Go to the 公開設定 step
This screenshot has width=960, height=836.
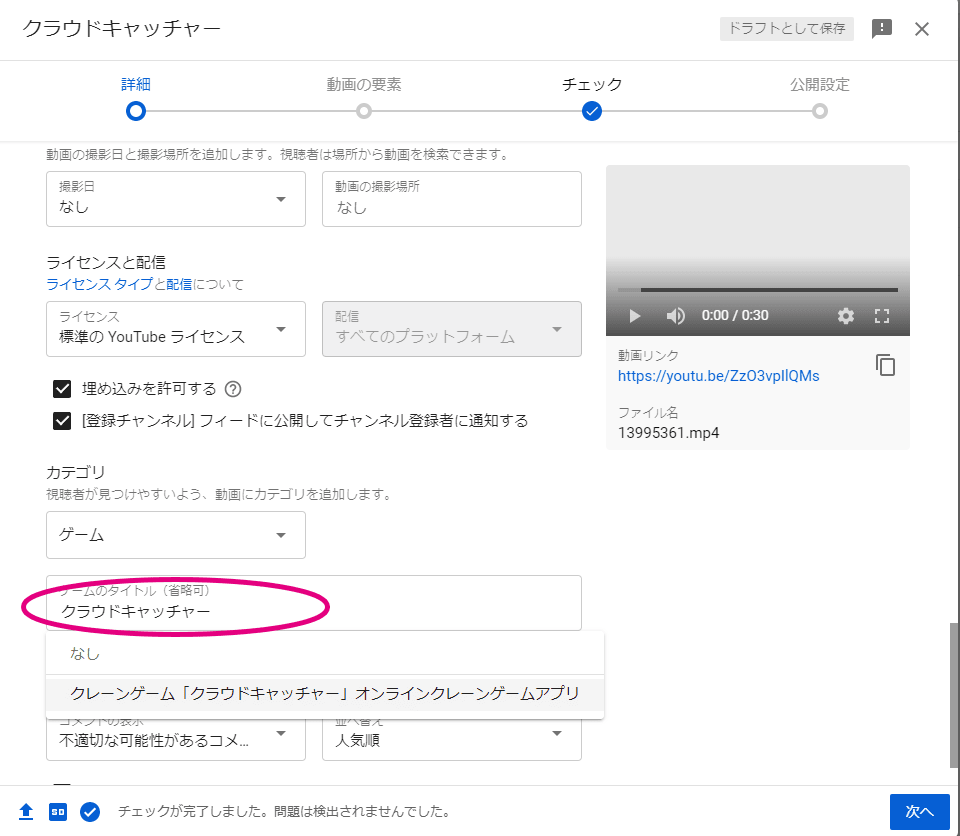(820, 98)
